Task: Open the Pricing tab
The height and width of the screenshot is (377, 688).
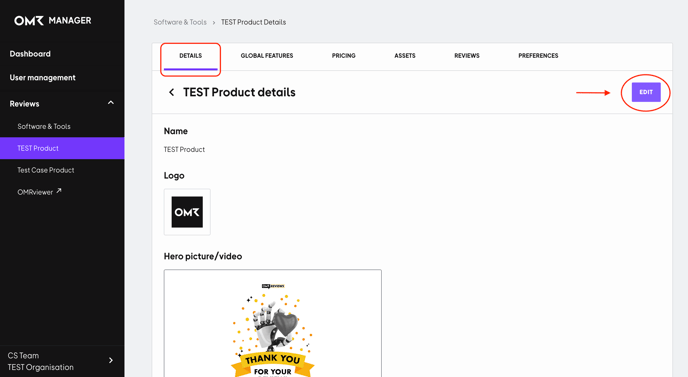Action: (344, 56)
